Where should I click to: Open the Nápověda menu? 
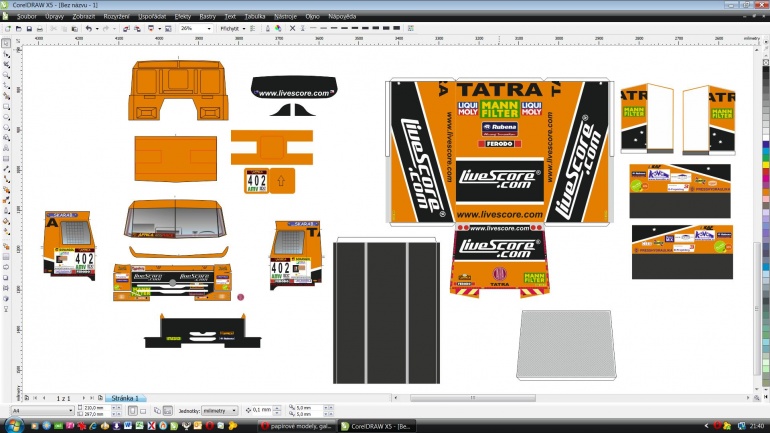click(x=342, y=17)
